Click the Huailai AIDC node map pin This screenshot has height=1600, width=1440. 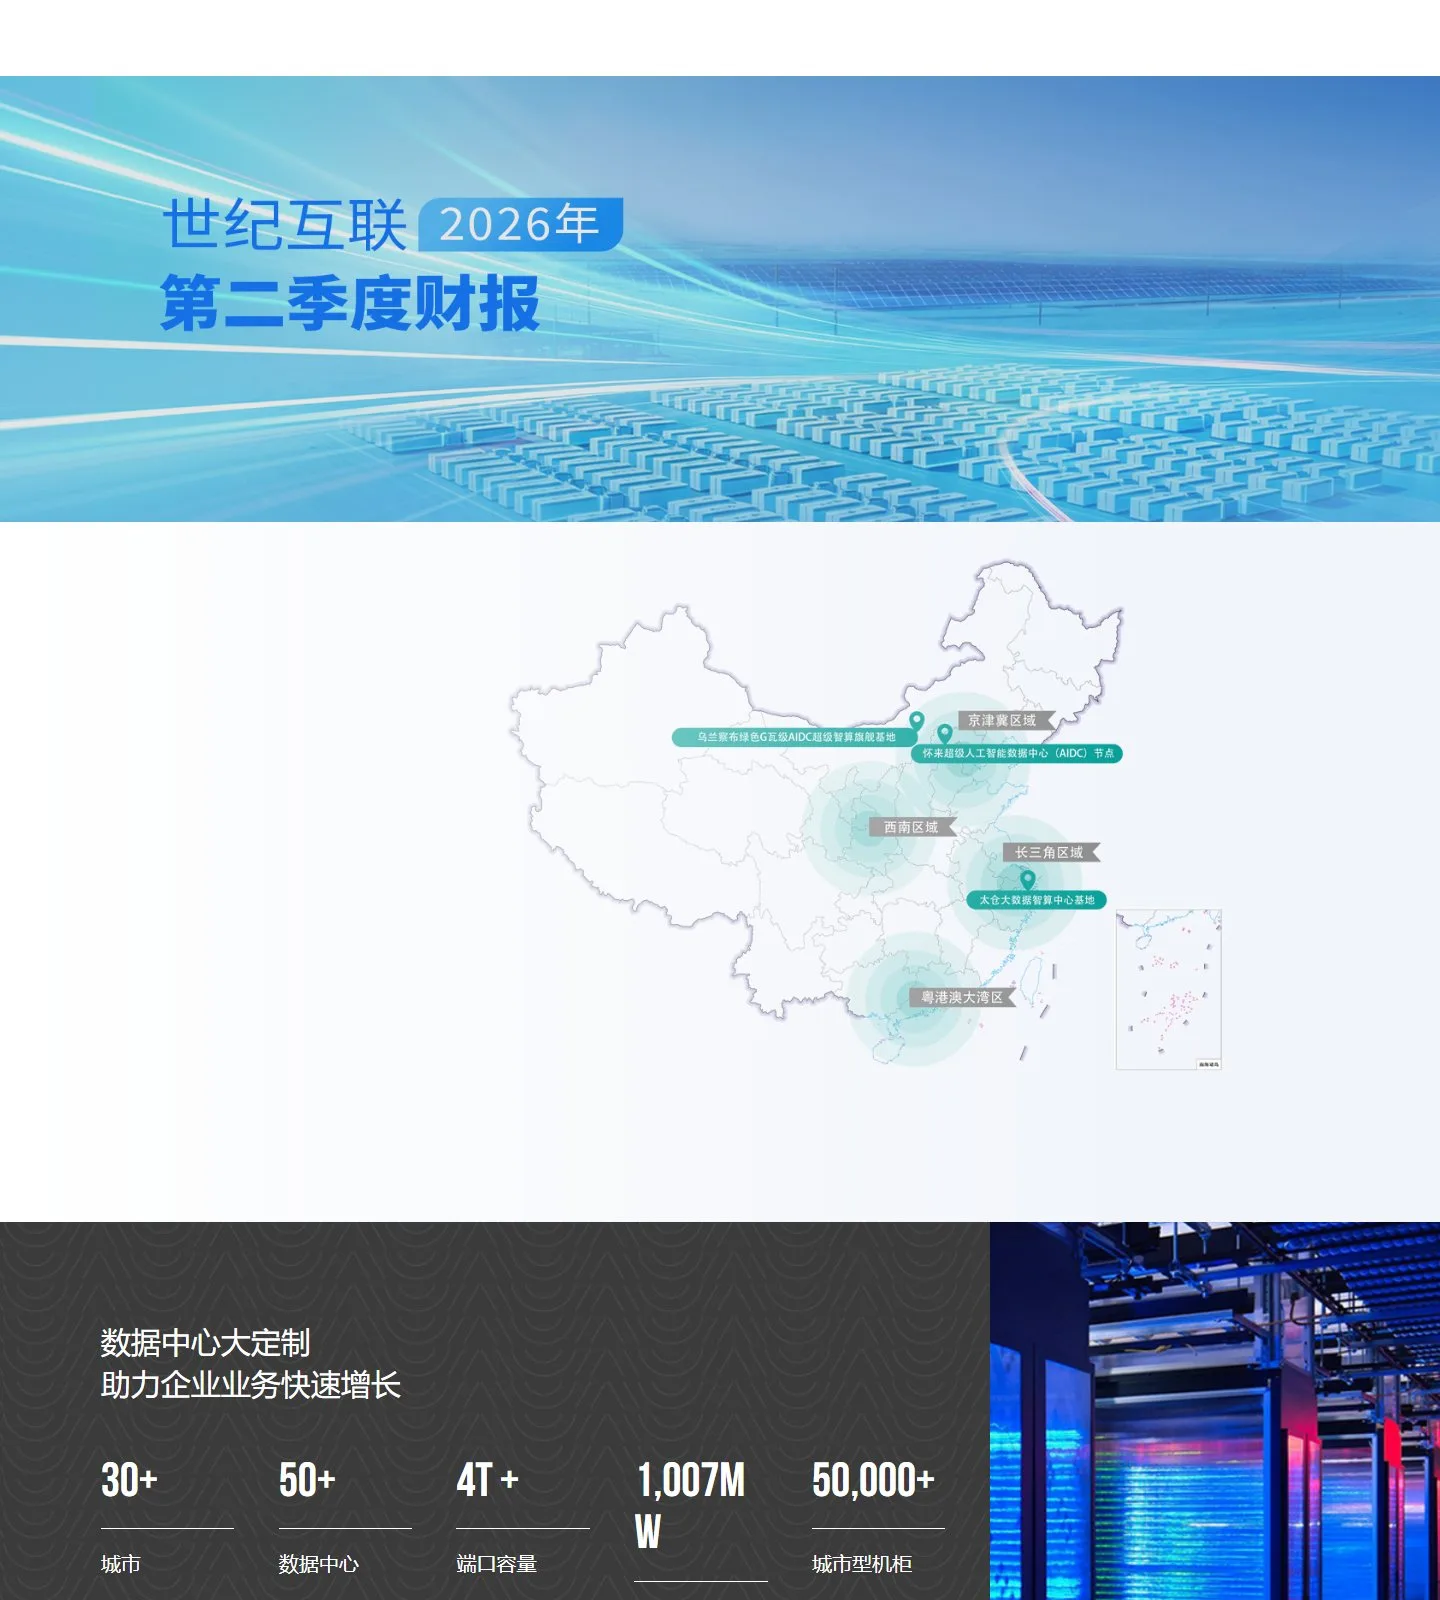click(x=944, y=734)
